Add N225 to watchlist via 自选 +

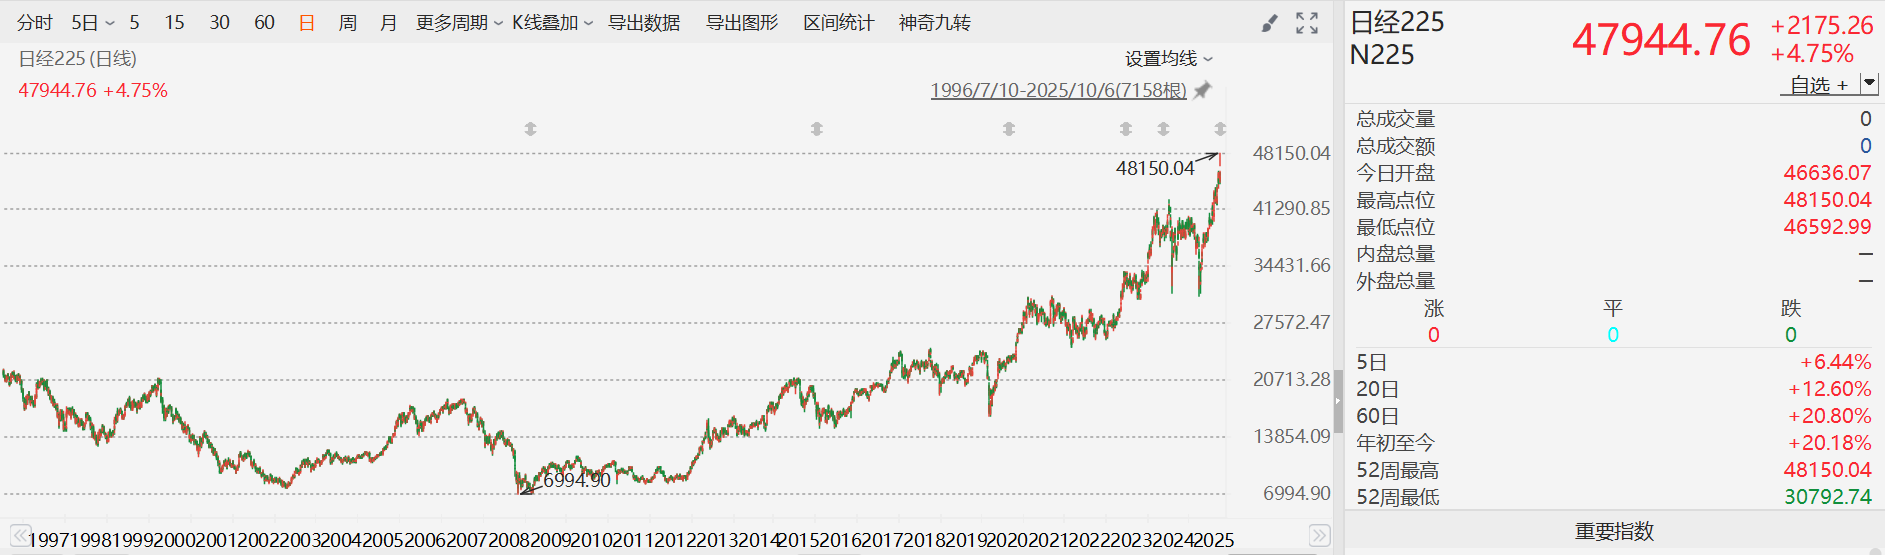(1819, 85)
